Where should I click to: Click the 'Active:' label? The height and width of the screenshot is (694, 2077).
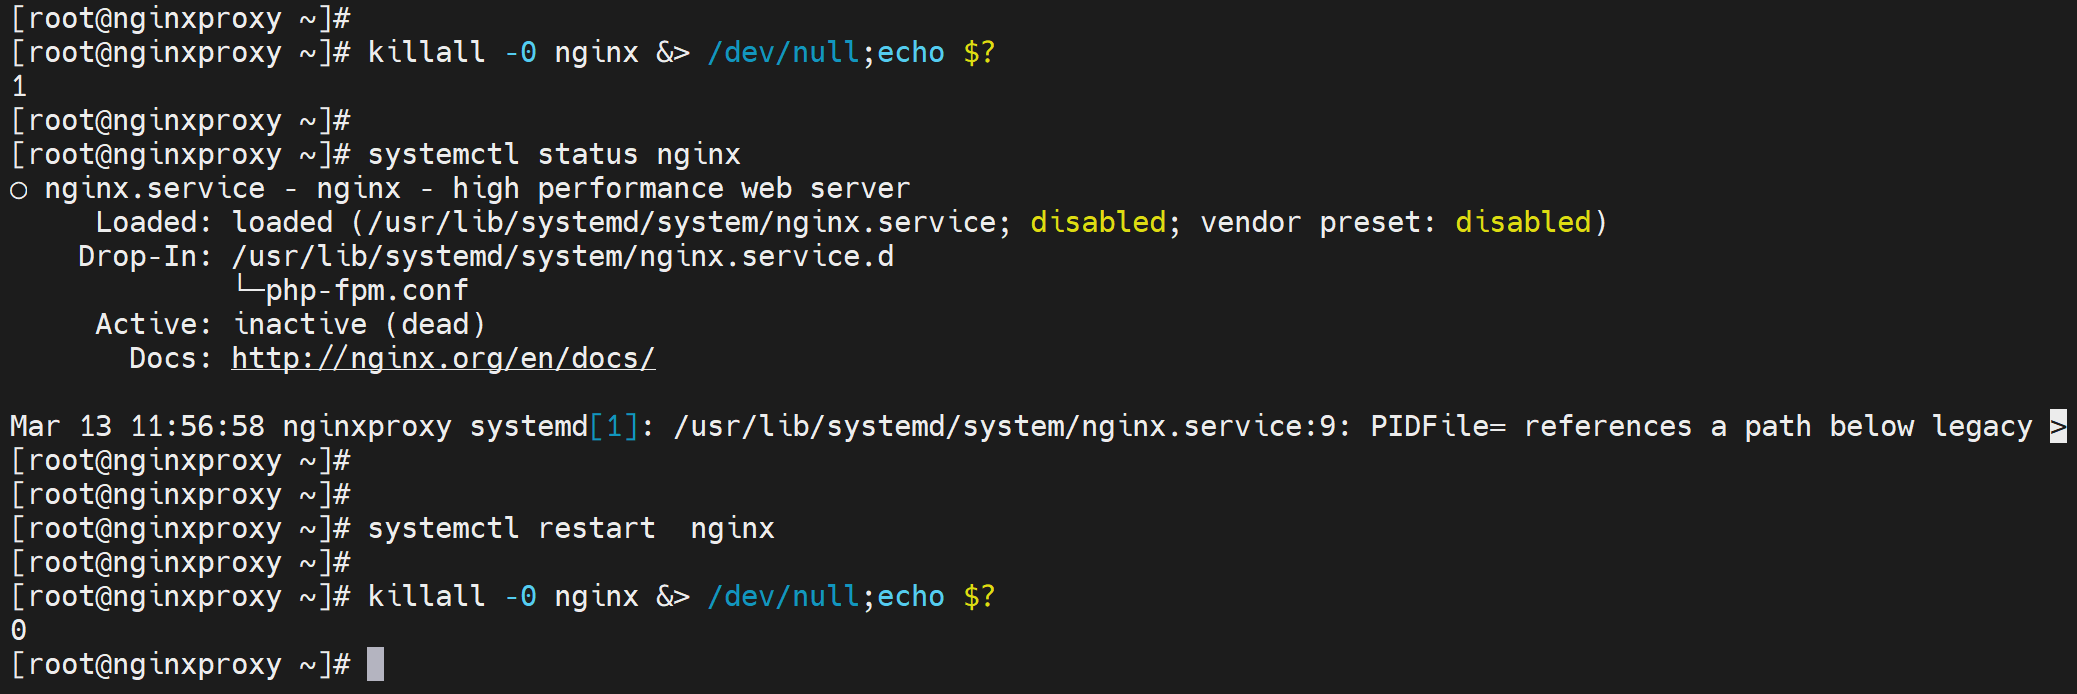click(x=154, y=324)
